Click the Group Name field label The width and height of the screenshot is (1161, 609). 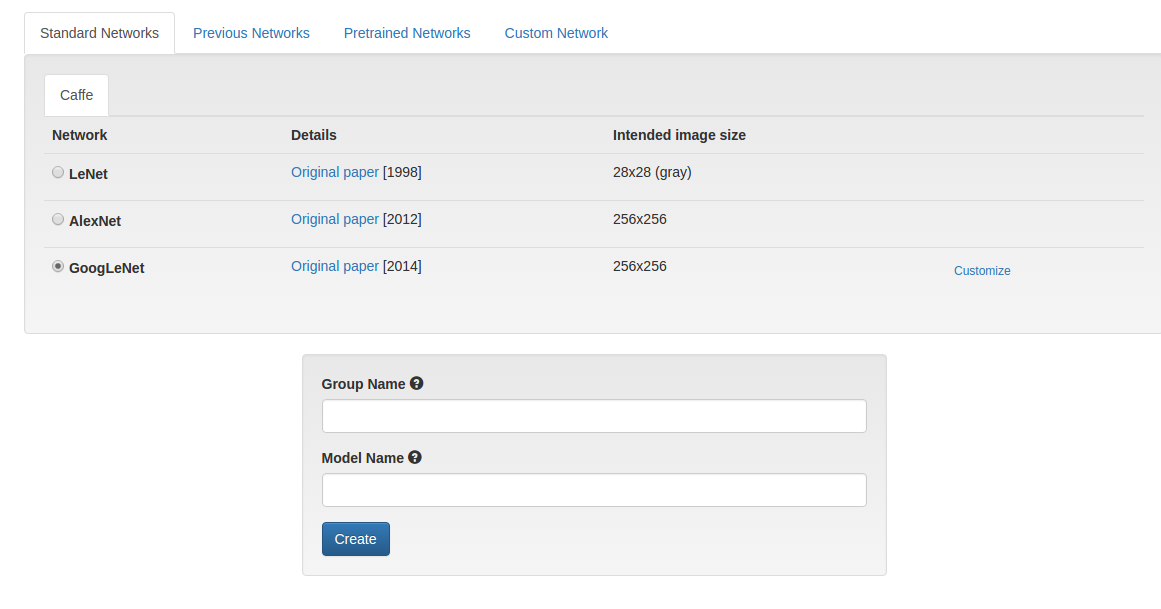point(363,384)
